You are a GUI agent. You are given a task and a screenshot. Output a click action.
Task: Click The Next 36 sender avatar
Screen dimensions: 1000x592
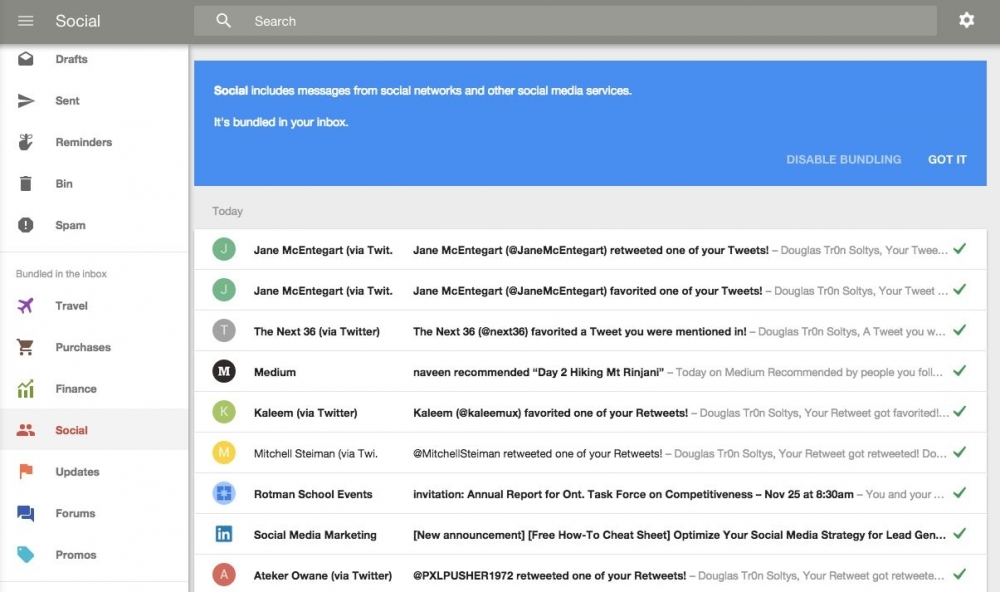(x=224, y=330)
